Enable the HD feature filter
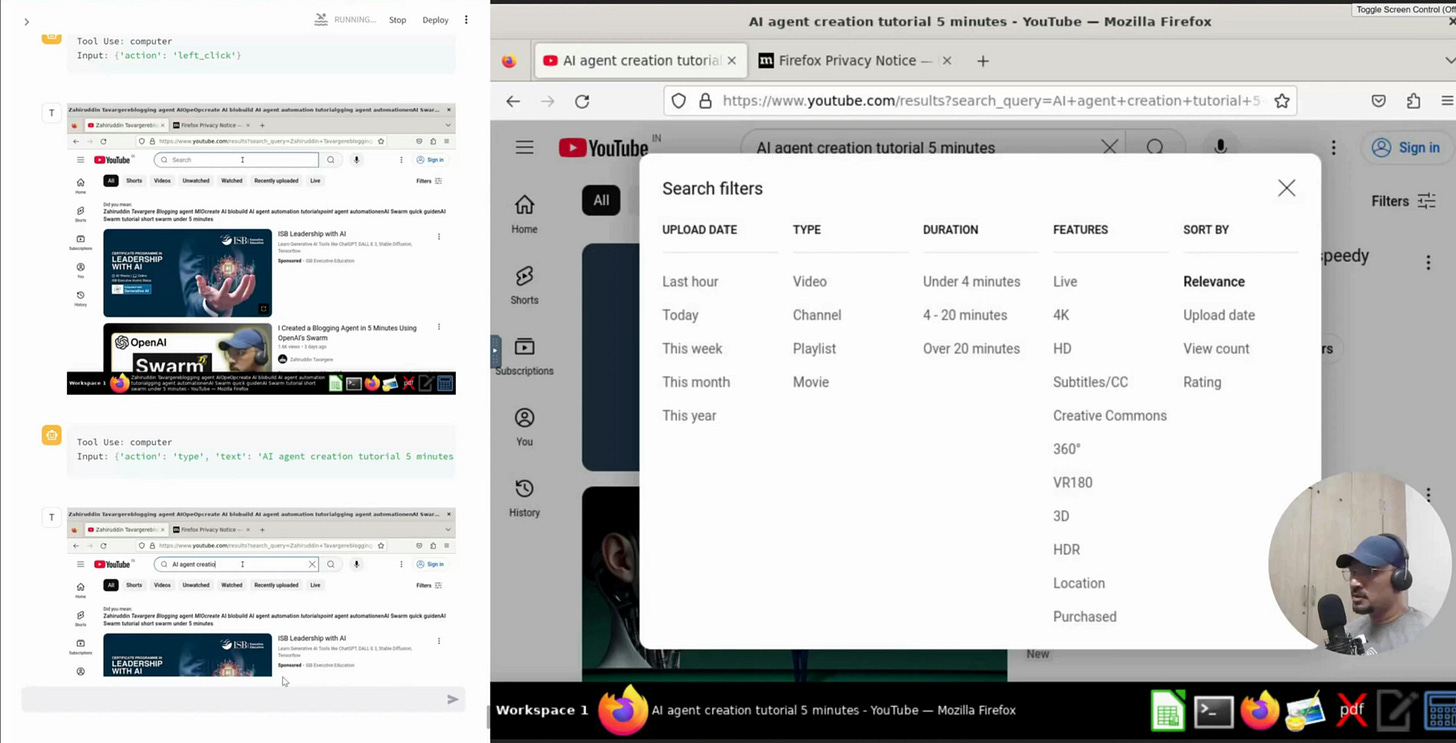 pos(1062,349)
